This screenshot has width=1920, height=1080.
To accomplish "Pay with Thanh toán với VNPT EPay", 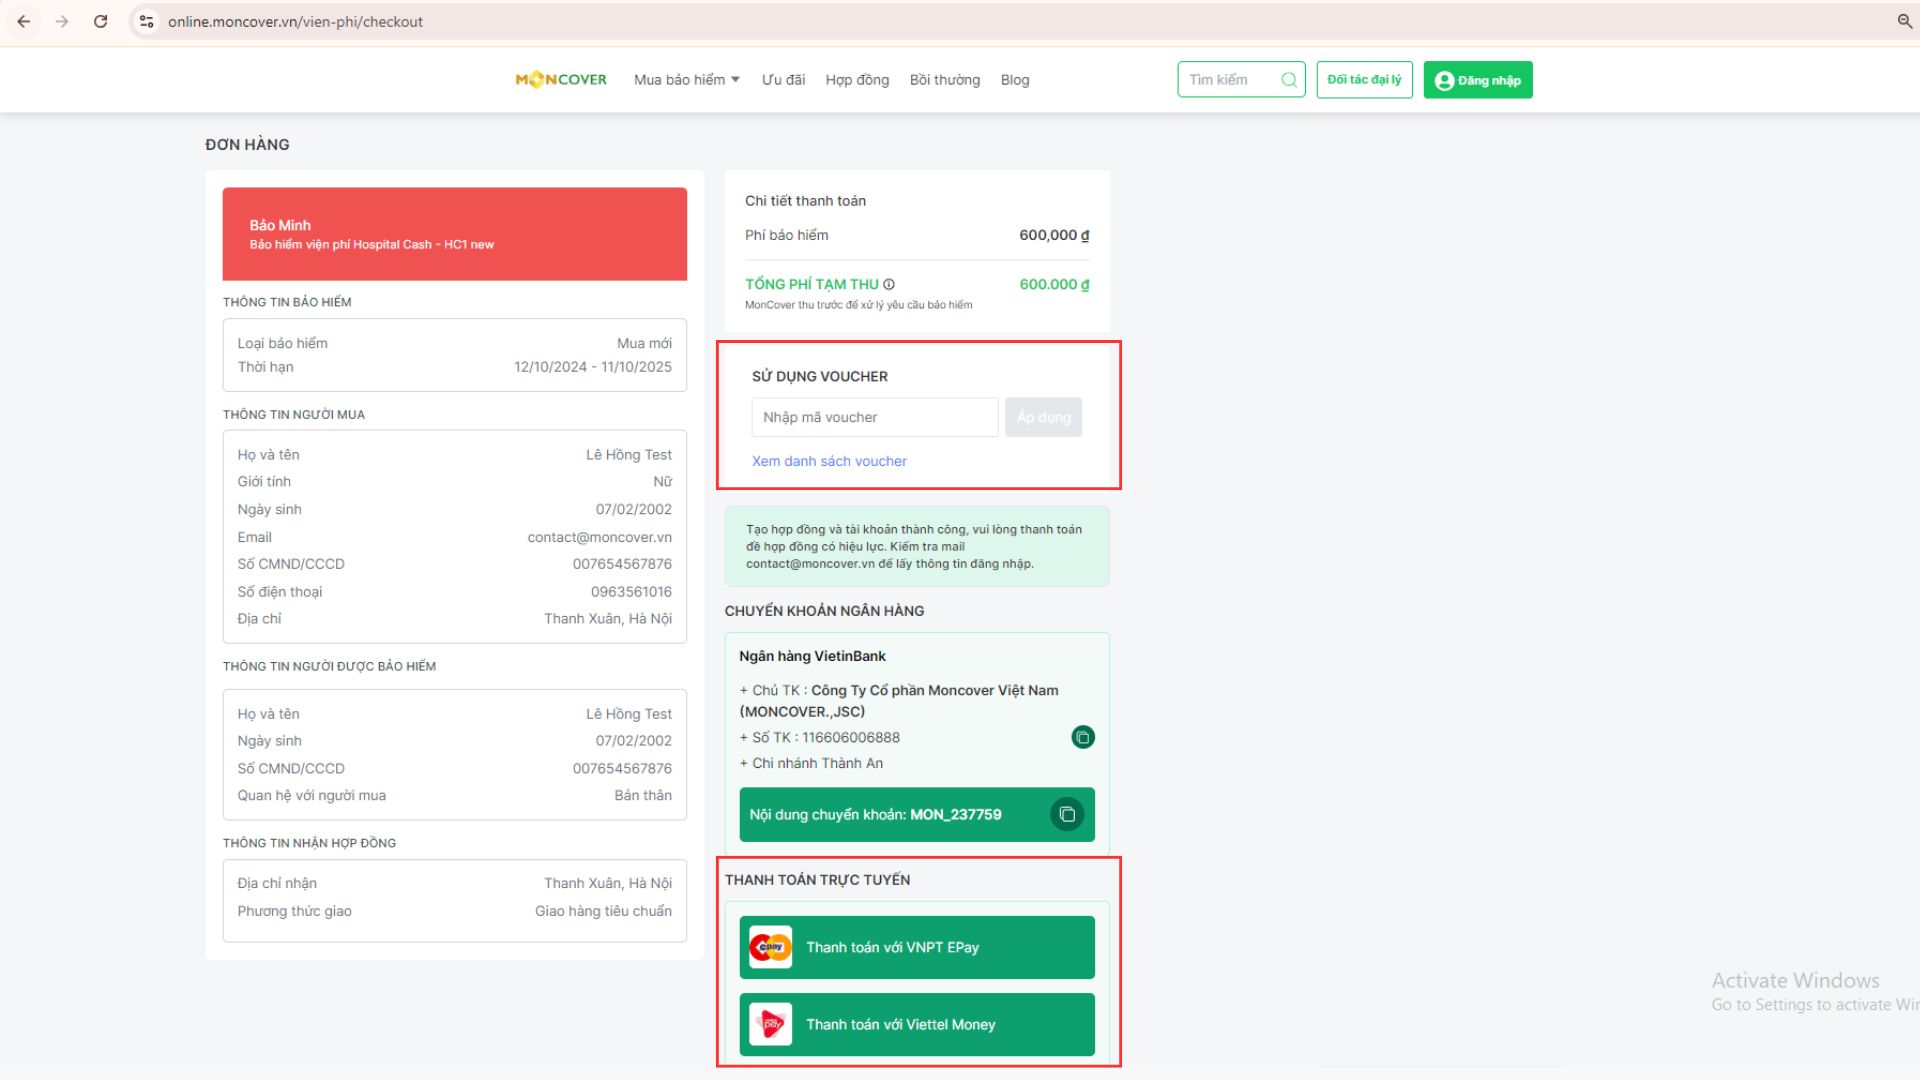I will (917, 947).
